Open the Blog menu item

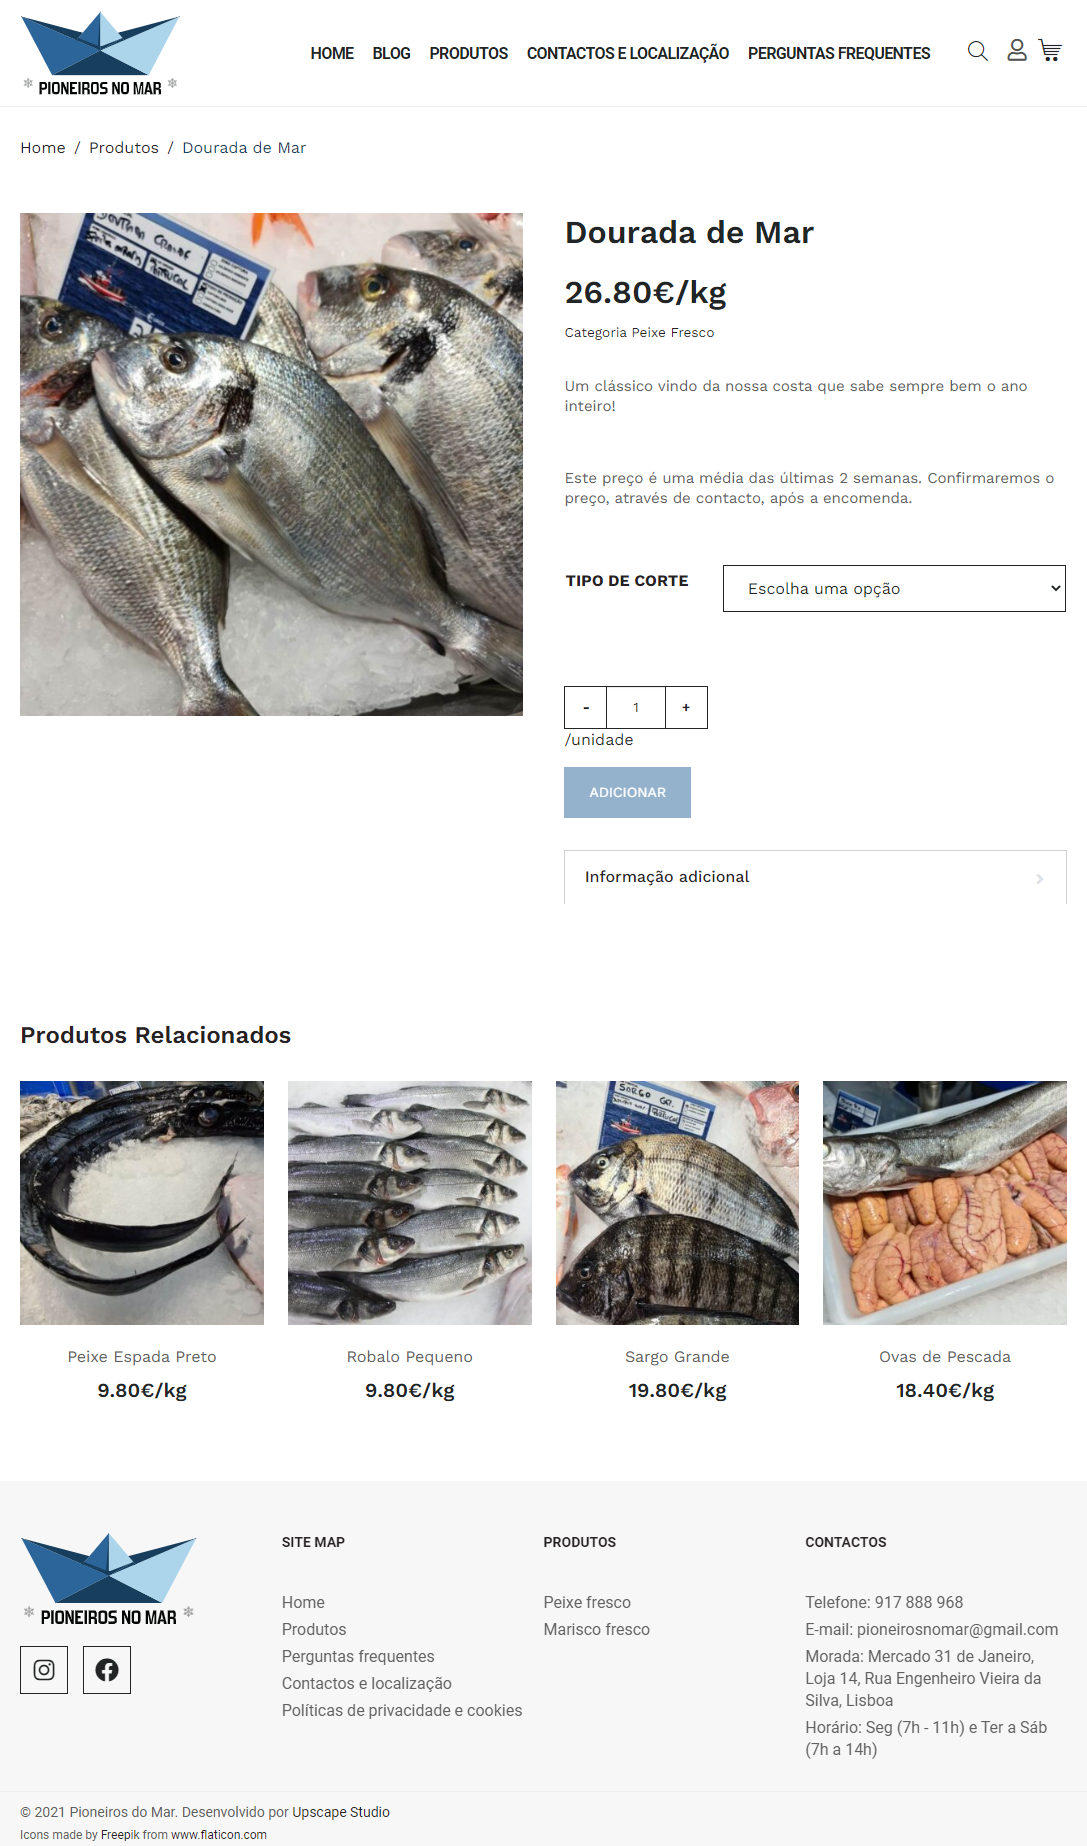[391, 53]
